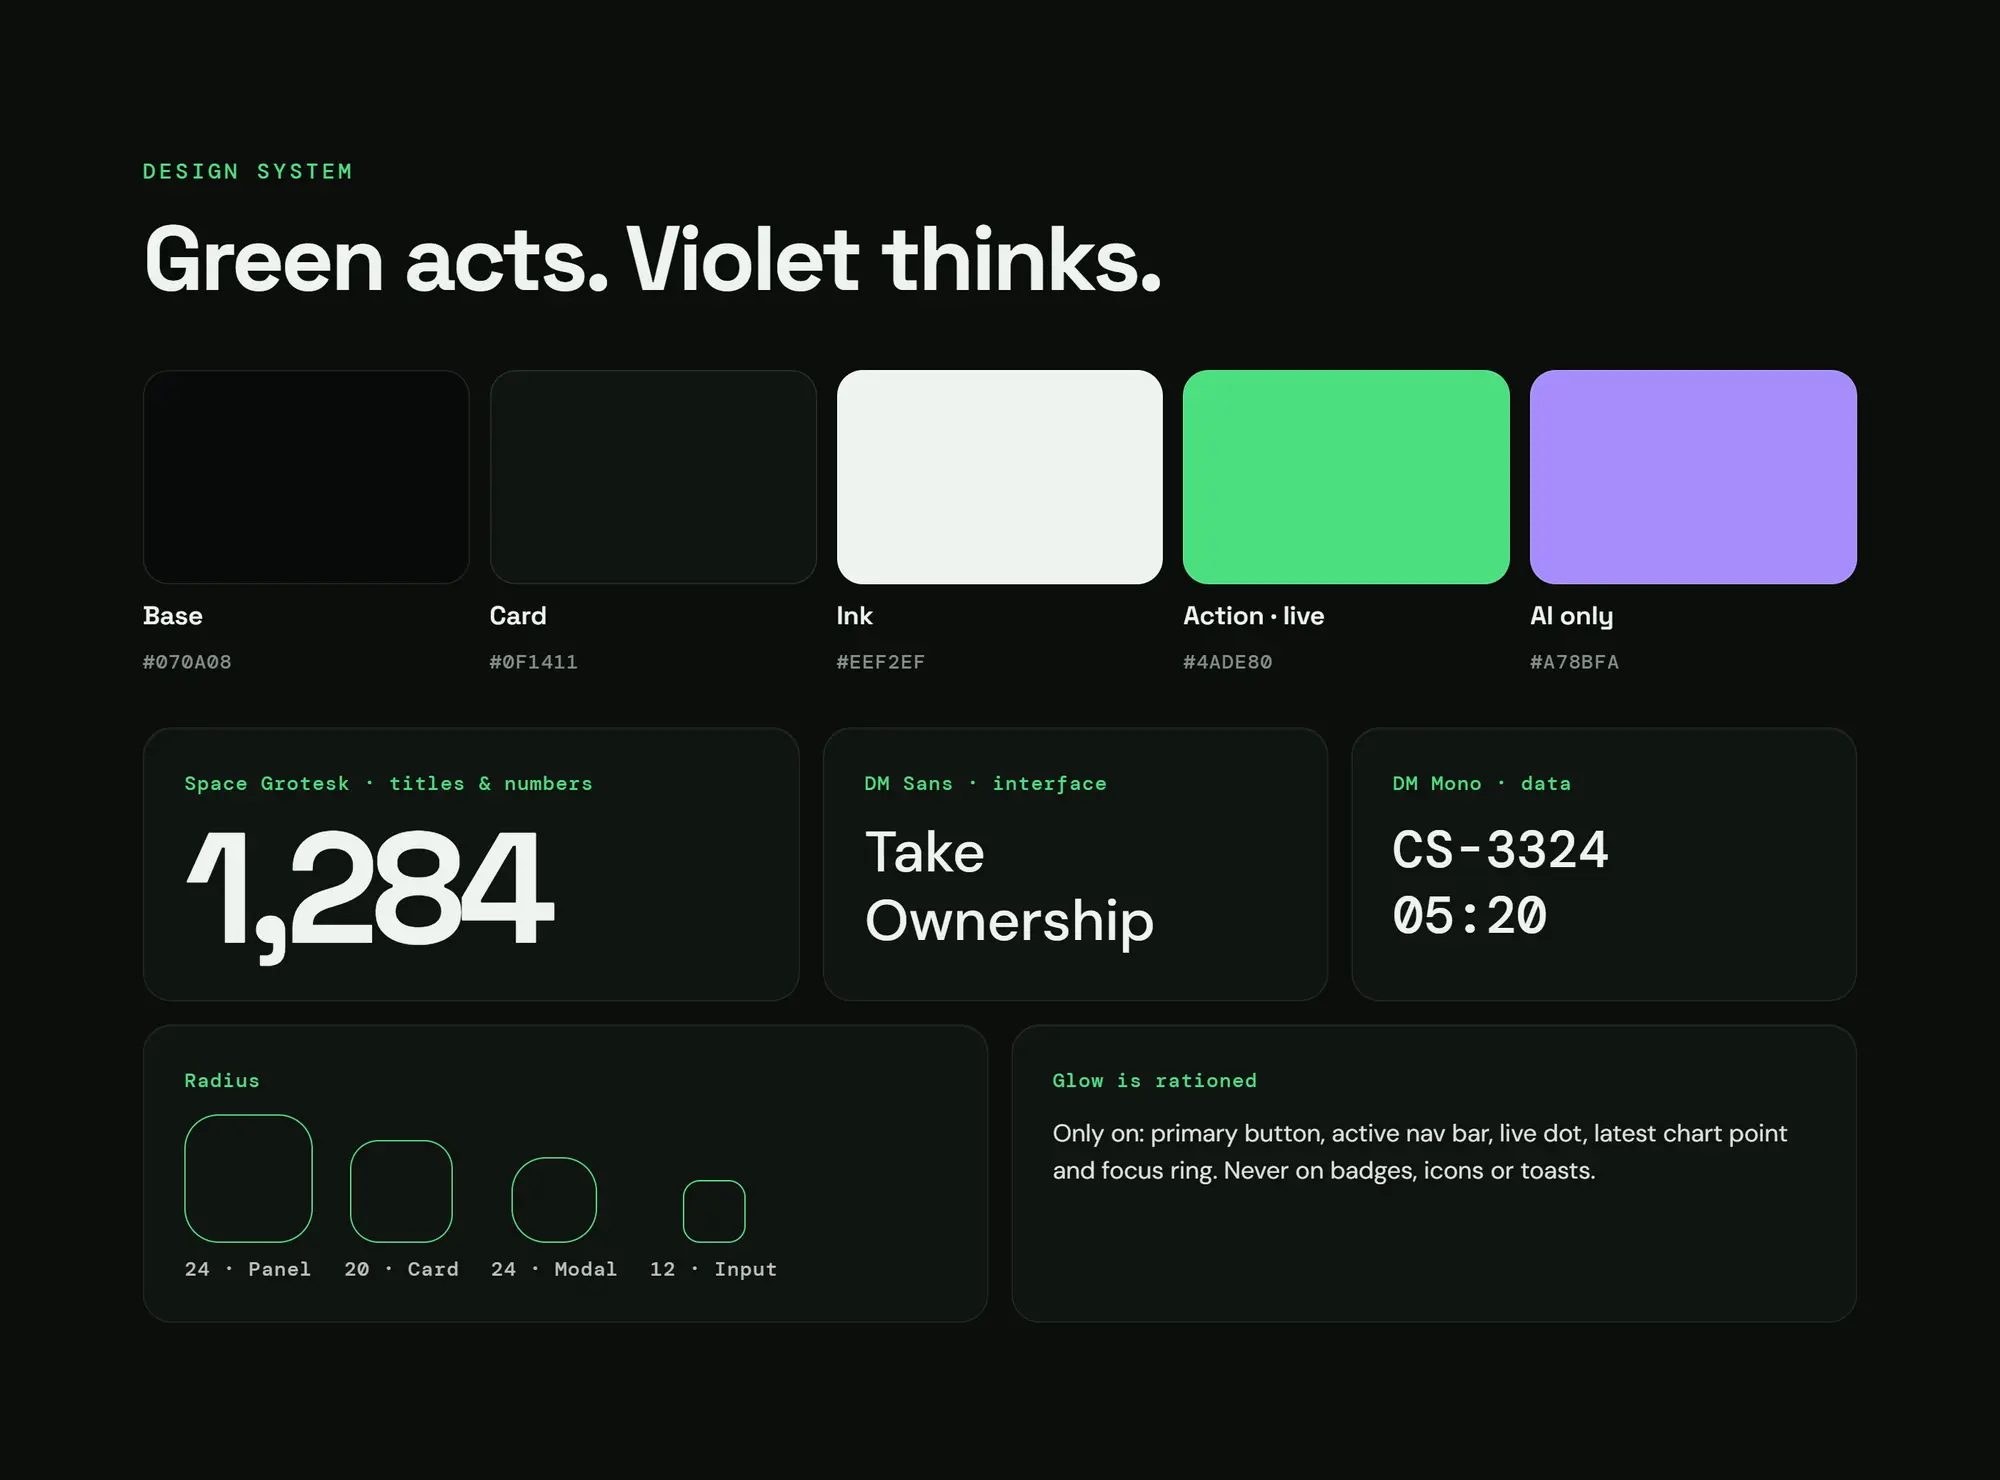Click the Card radius shape outline
The image size is (2000, 1480).
tap(401, 1191)
